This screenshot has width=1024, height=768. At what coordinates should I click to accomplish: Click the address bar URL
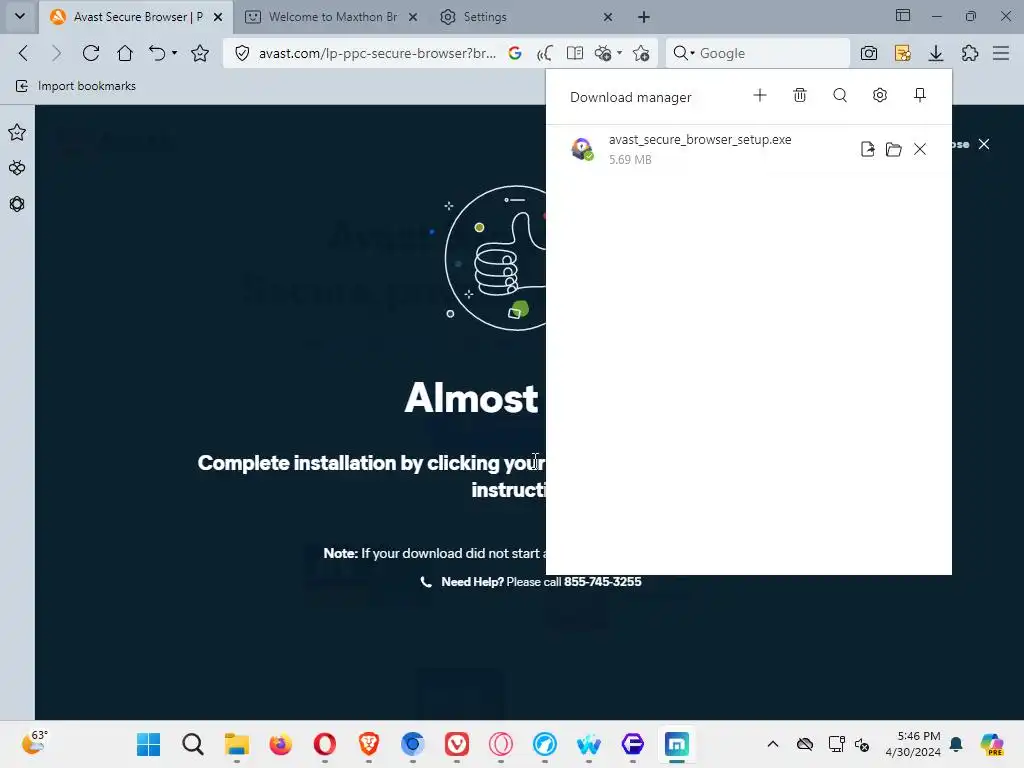point(377,53)
